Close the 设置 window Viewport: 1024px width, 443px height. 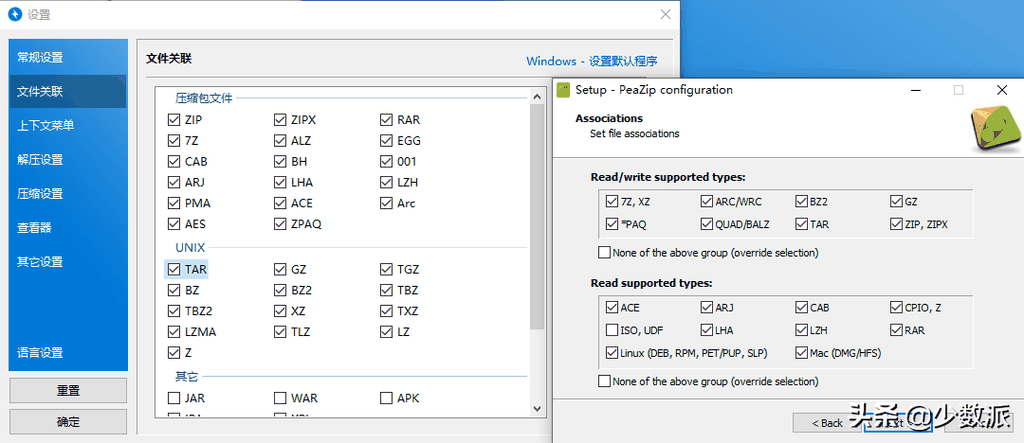(x=665, y=14)
